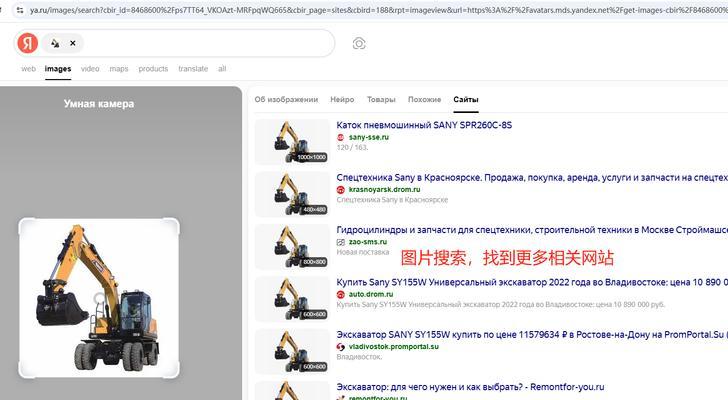Open Каток пневмошинный SANY SPR260C-8S link
The image size is (728, 400).
tap(424, 125)
